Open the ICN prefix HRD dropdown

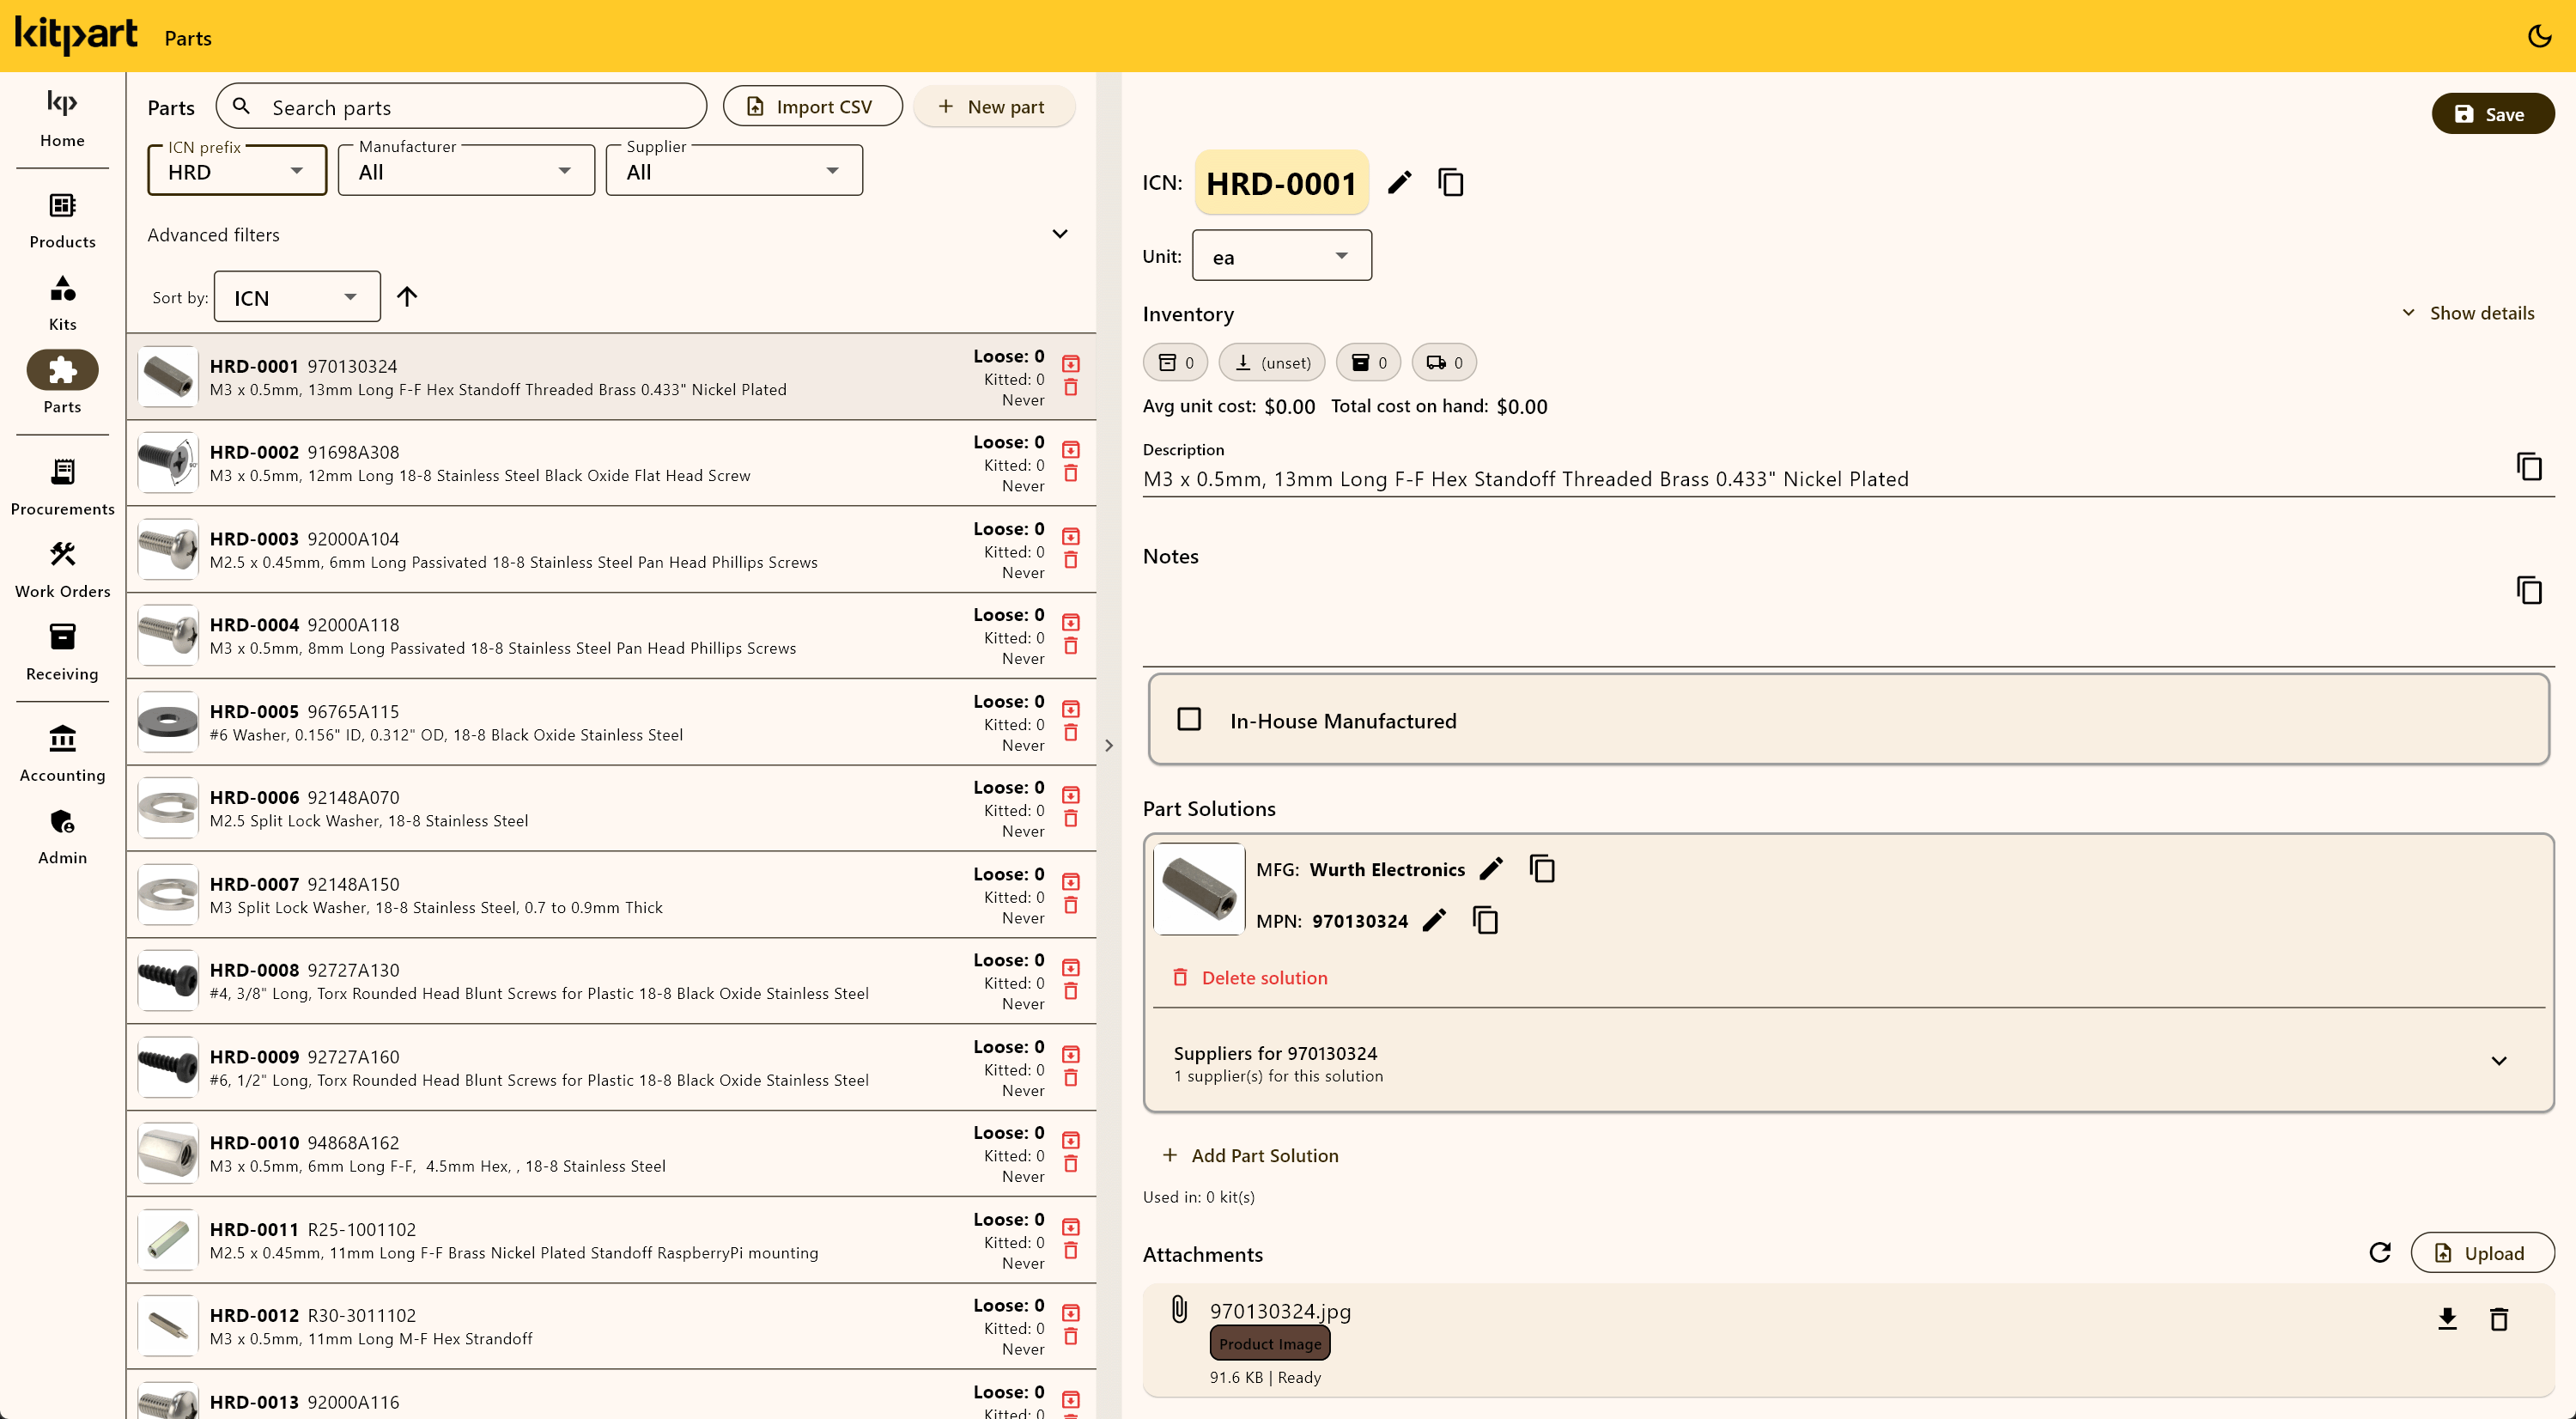tap(237, 171)
